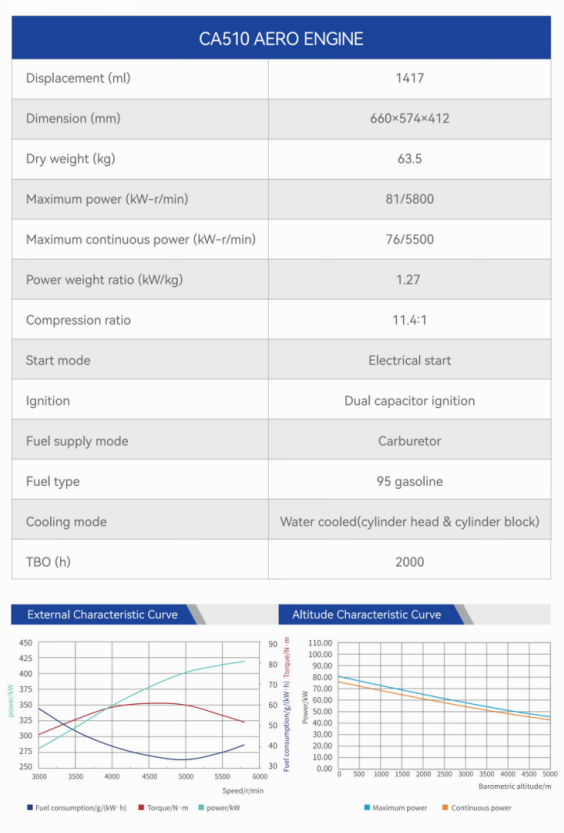This screenshot has width=564, height=833.
Task: Click the Maximum power blue legend square
Action: click(x=366, y=808)
